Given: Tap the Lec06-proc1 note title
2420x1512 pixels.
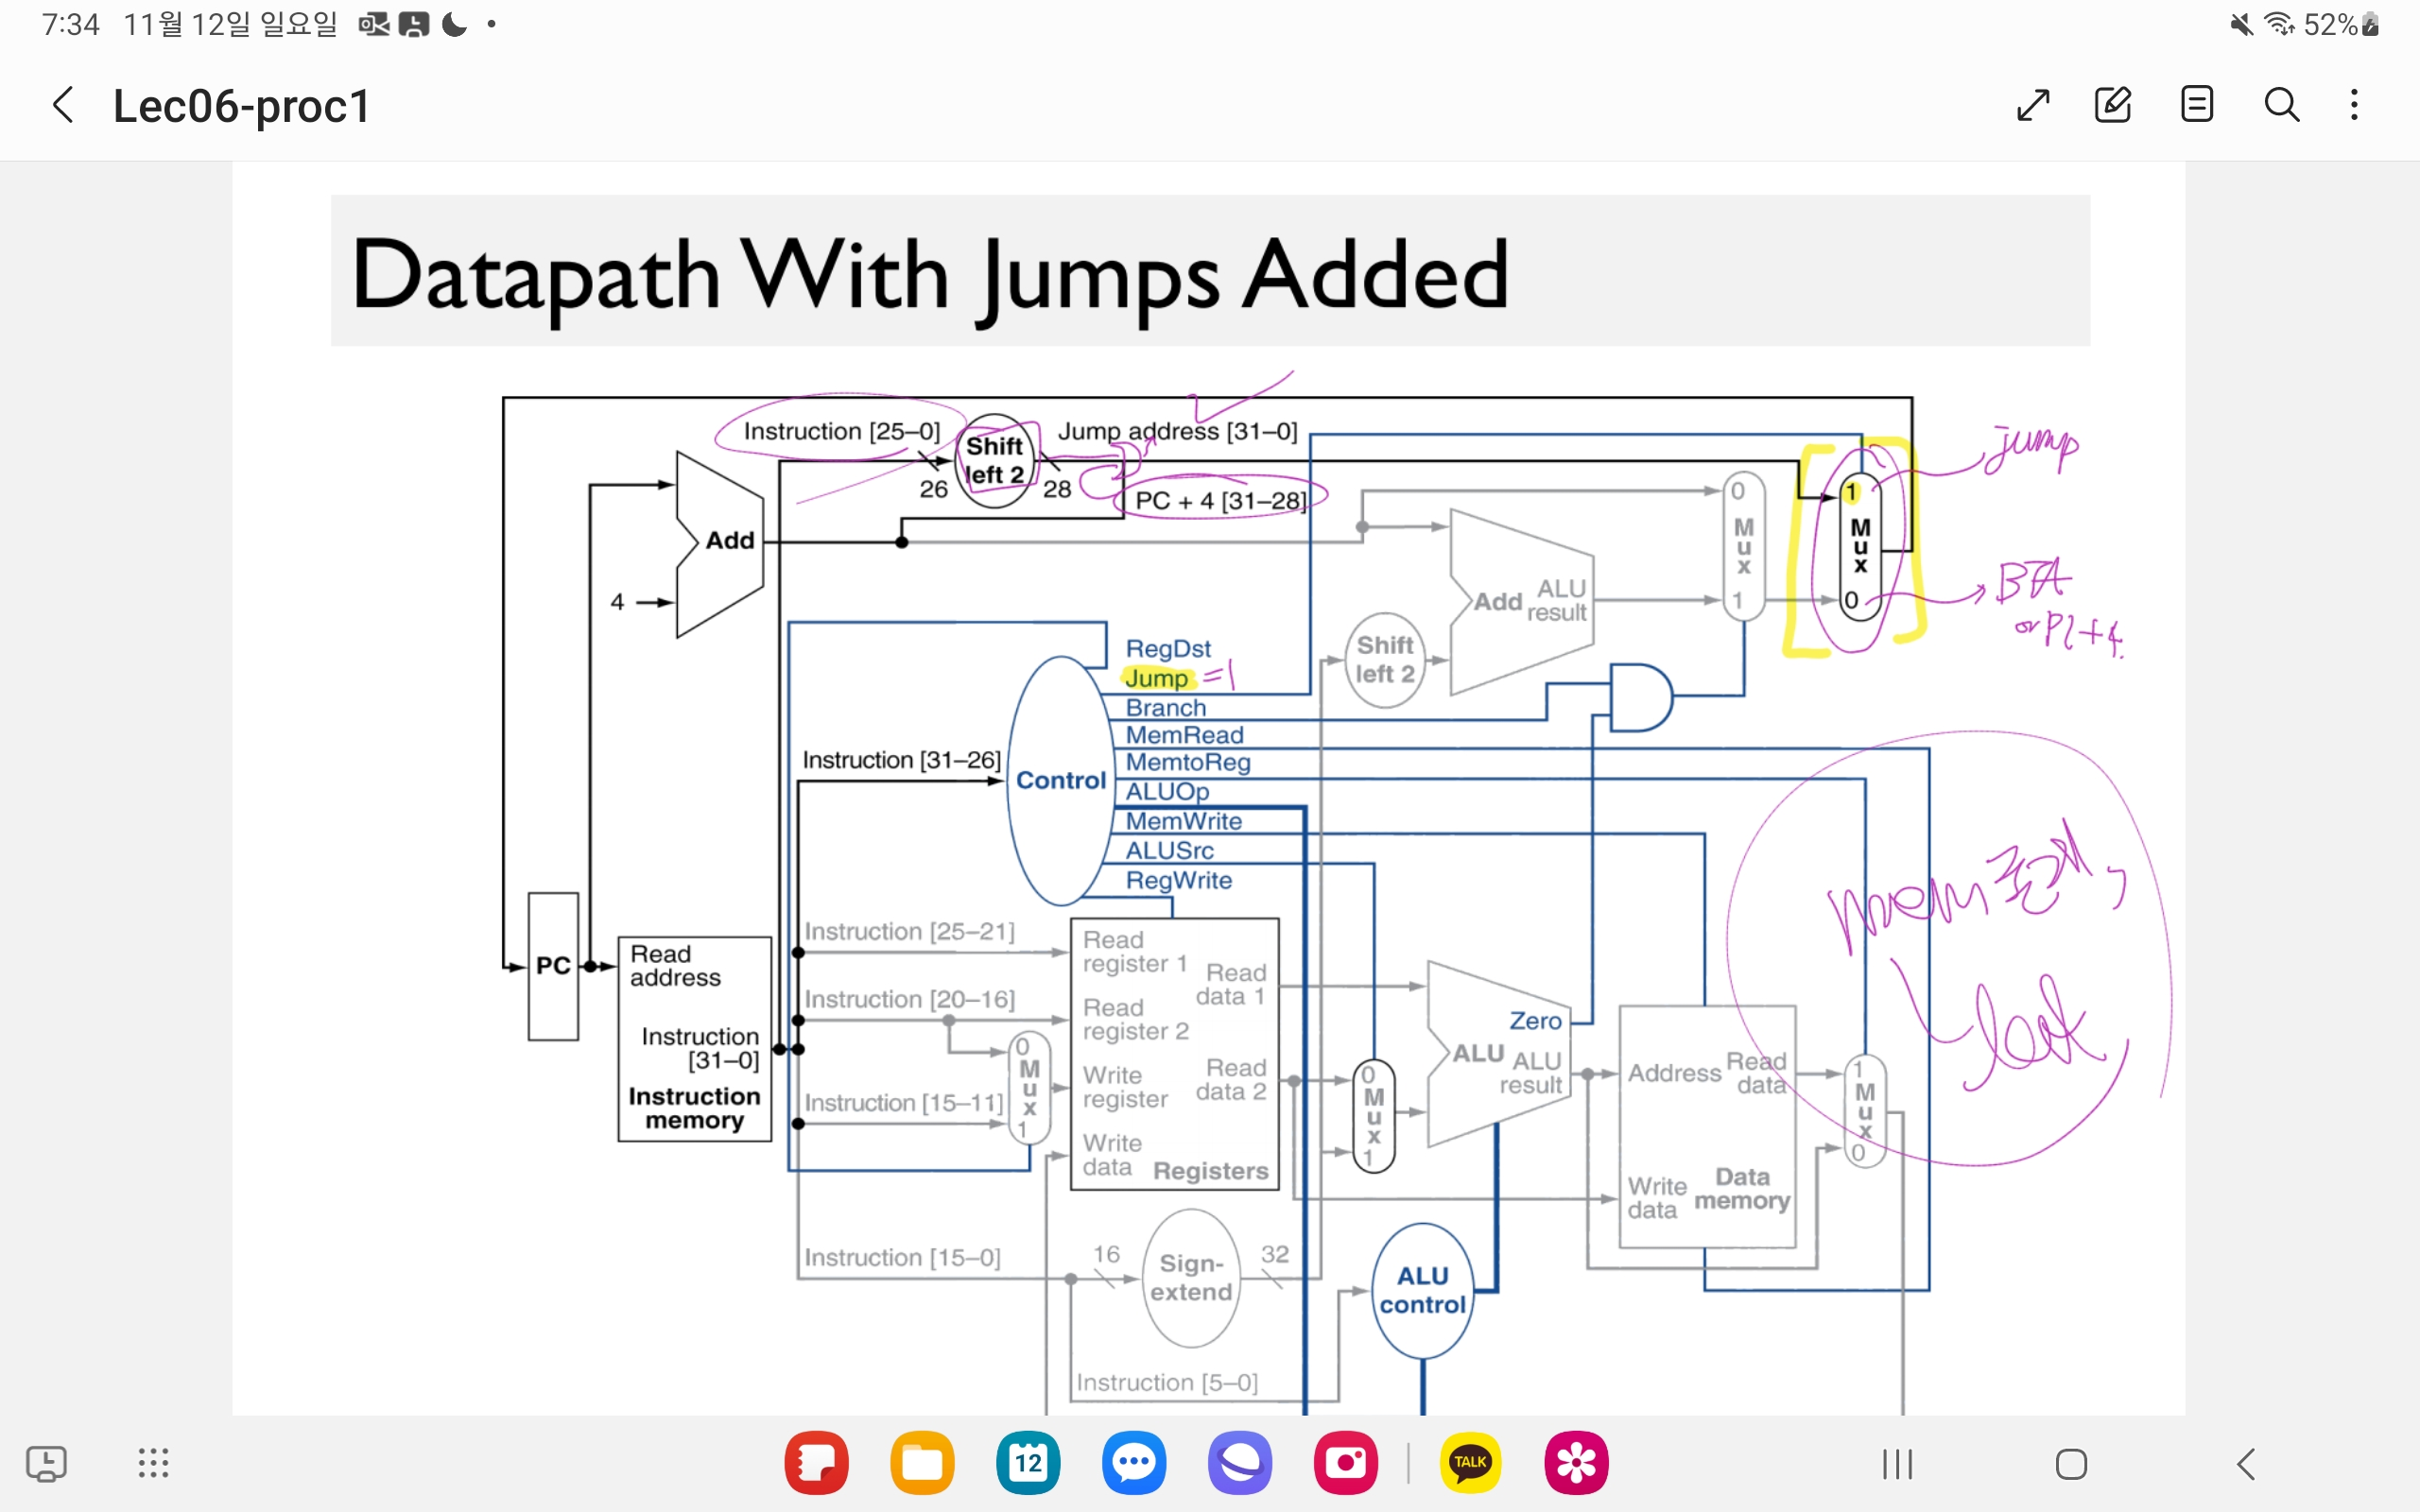Looking at the screenshot, I should coord(241,106).
